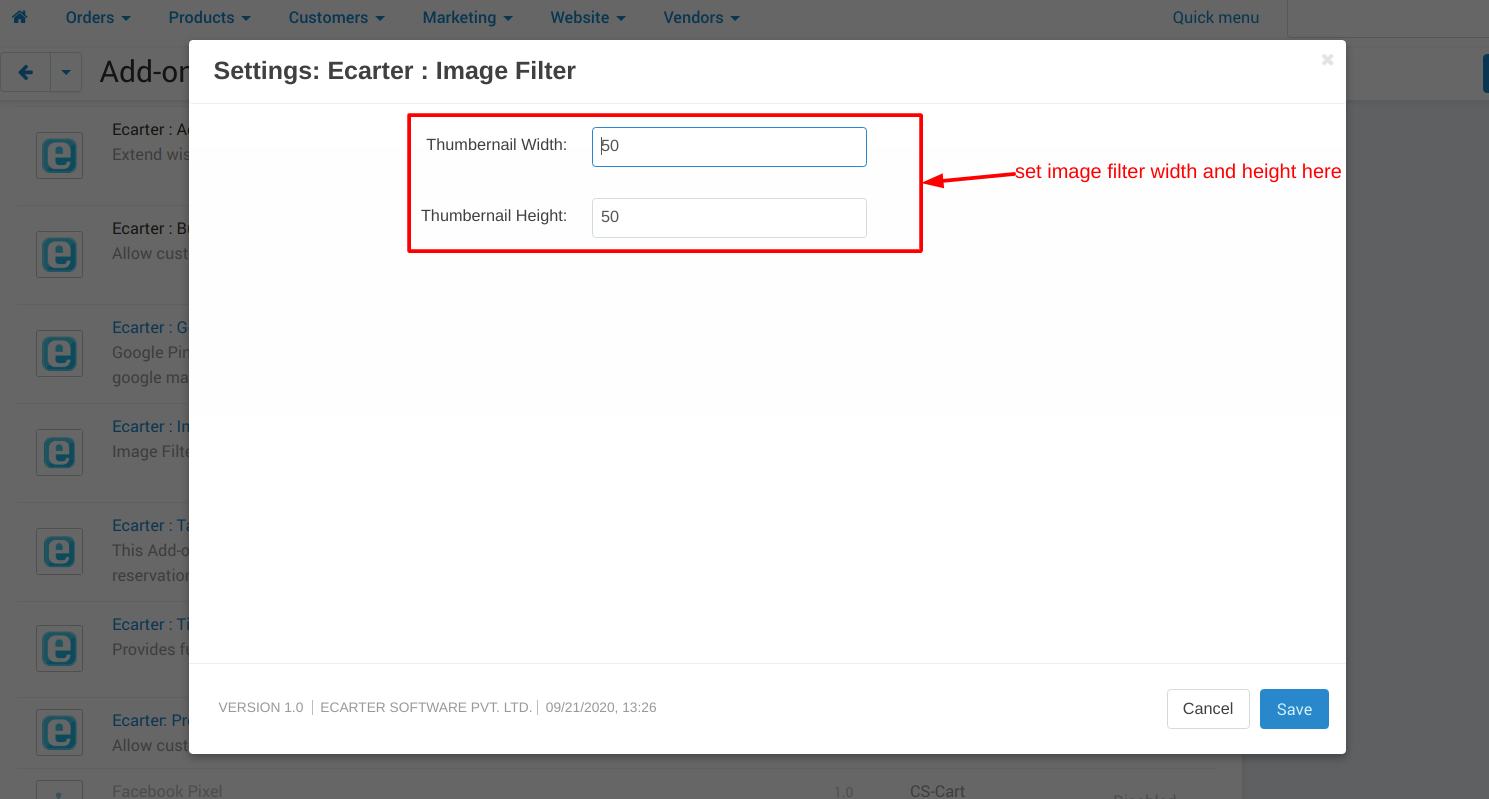Open the Ecarter: Pr add-on link

click(150, 721)
